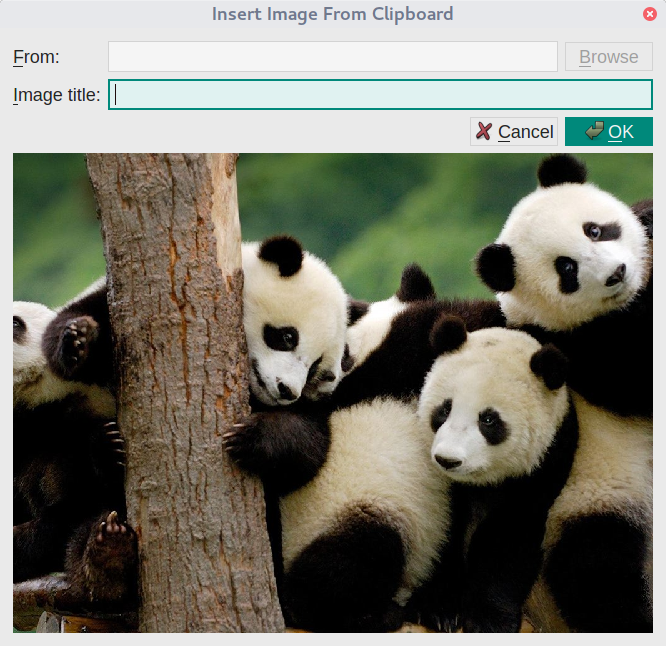Click the Image title: label
The image size is (666, 646).
[x=56, y=95]
